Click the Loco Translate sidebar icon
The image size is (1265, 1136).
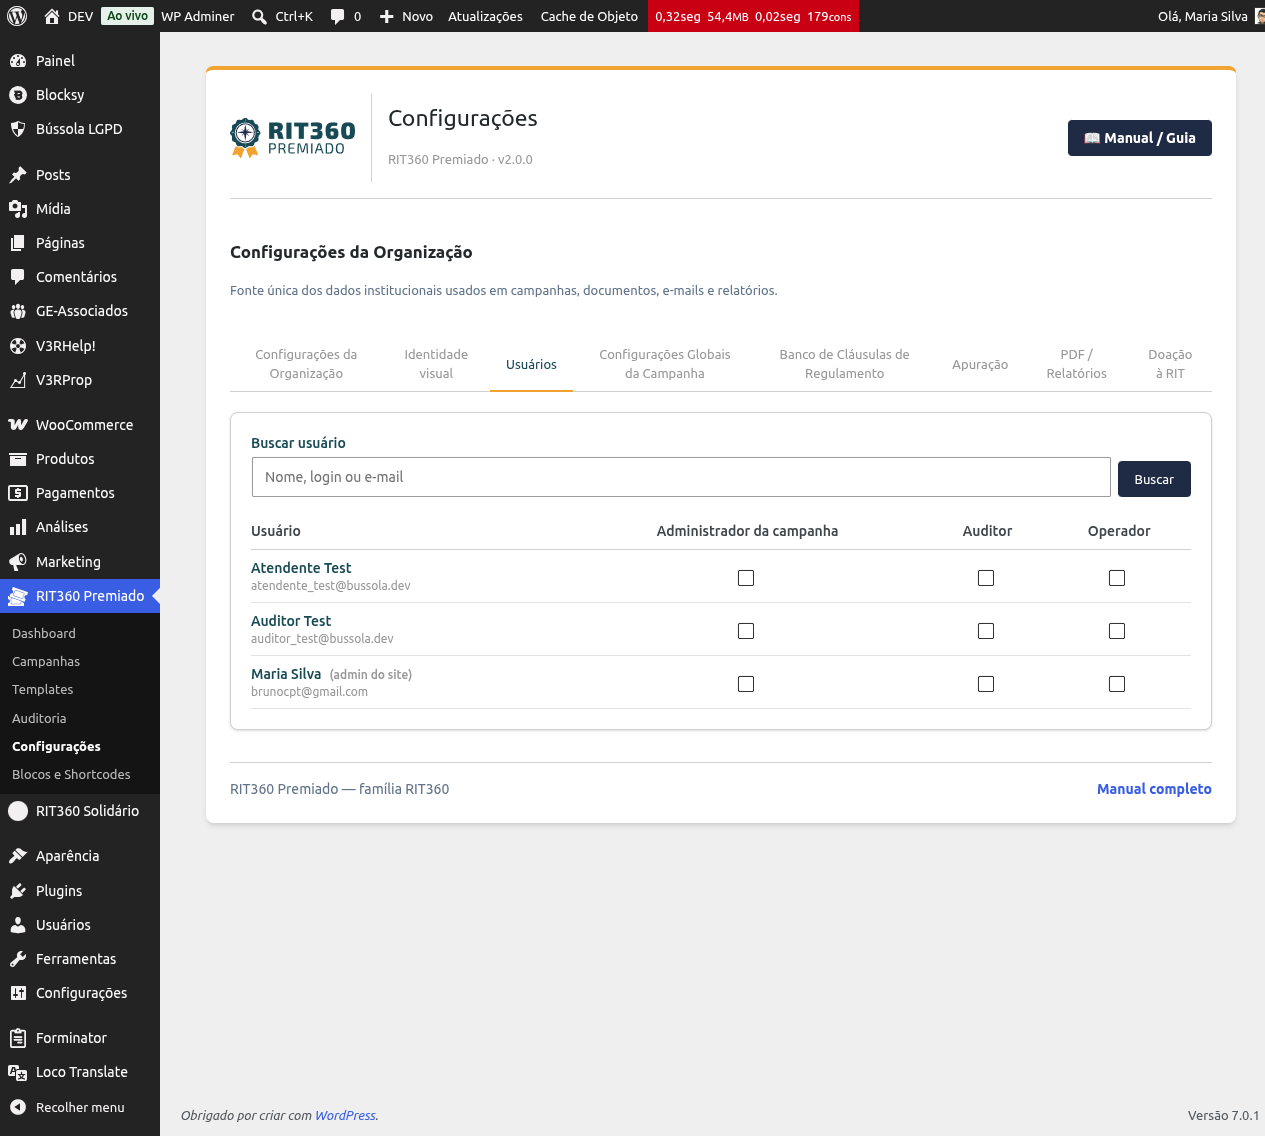(18, 1072)
